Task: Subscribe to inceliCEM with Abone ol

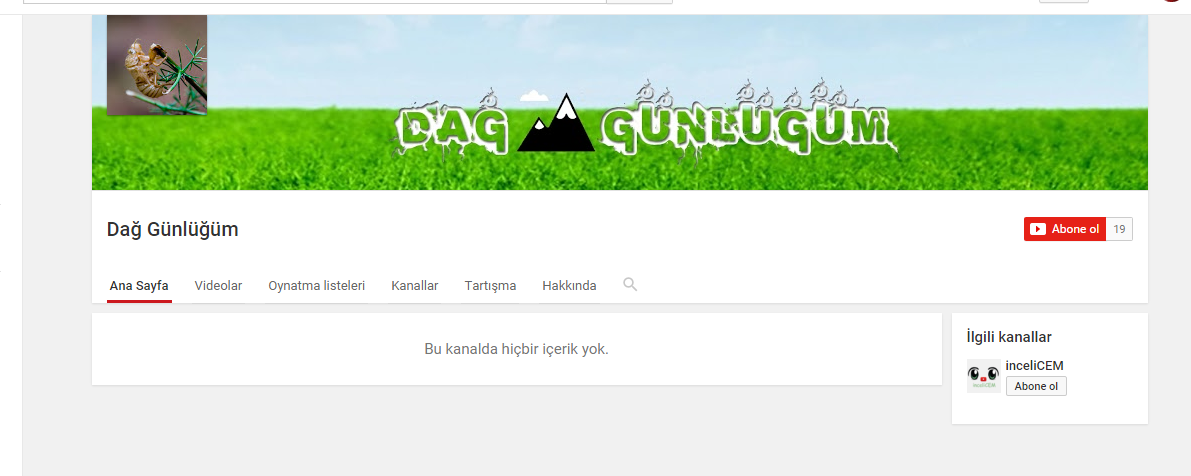Action: click(1036, 386)
